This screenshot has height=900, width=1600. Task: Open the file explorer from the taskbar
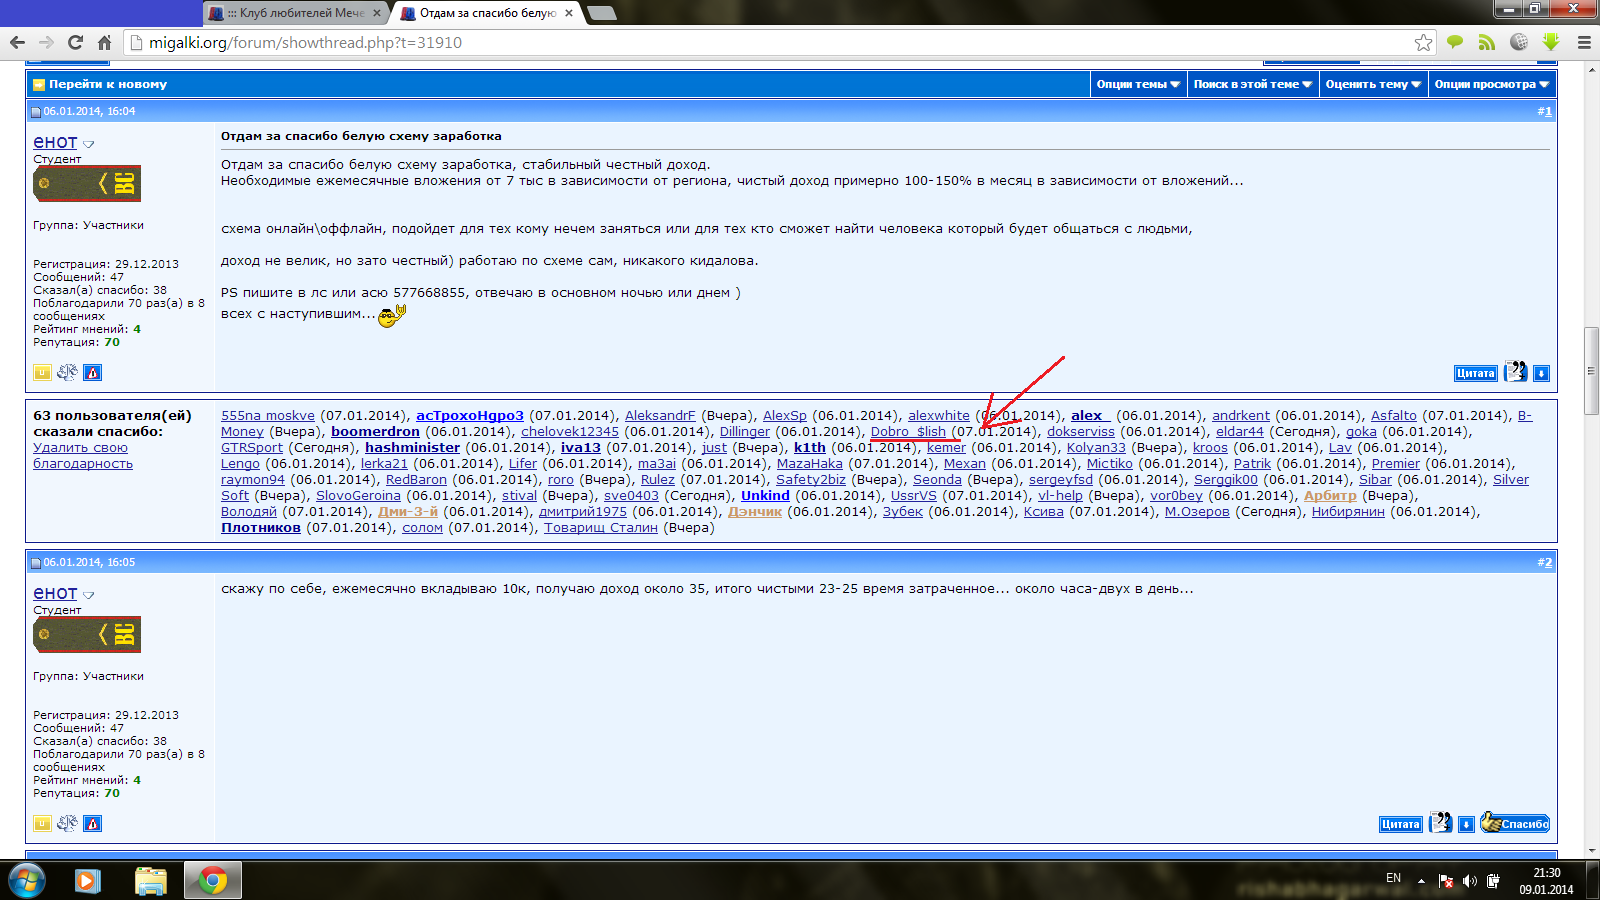(150, 881)
